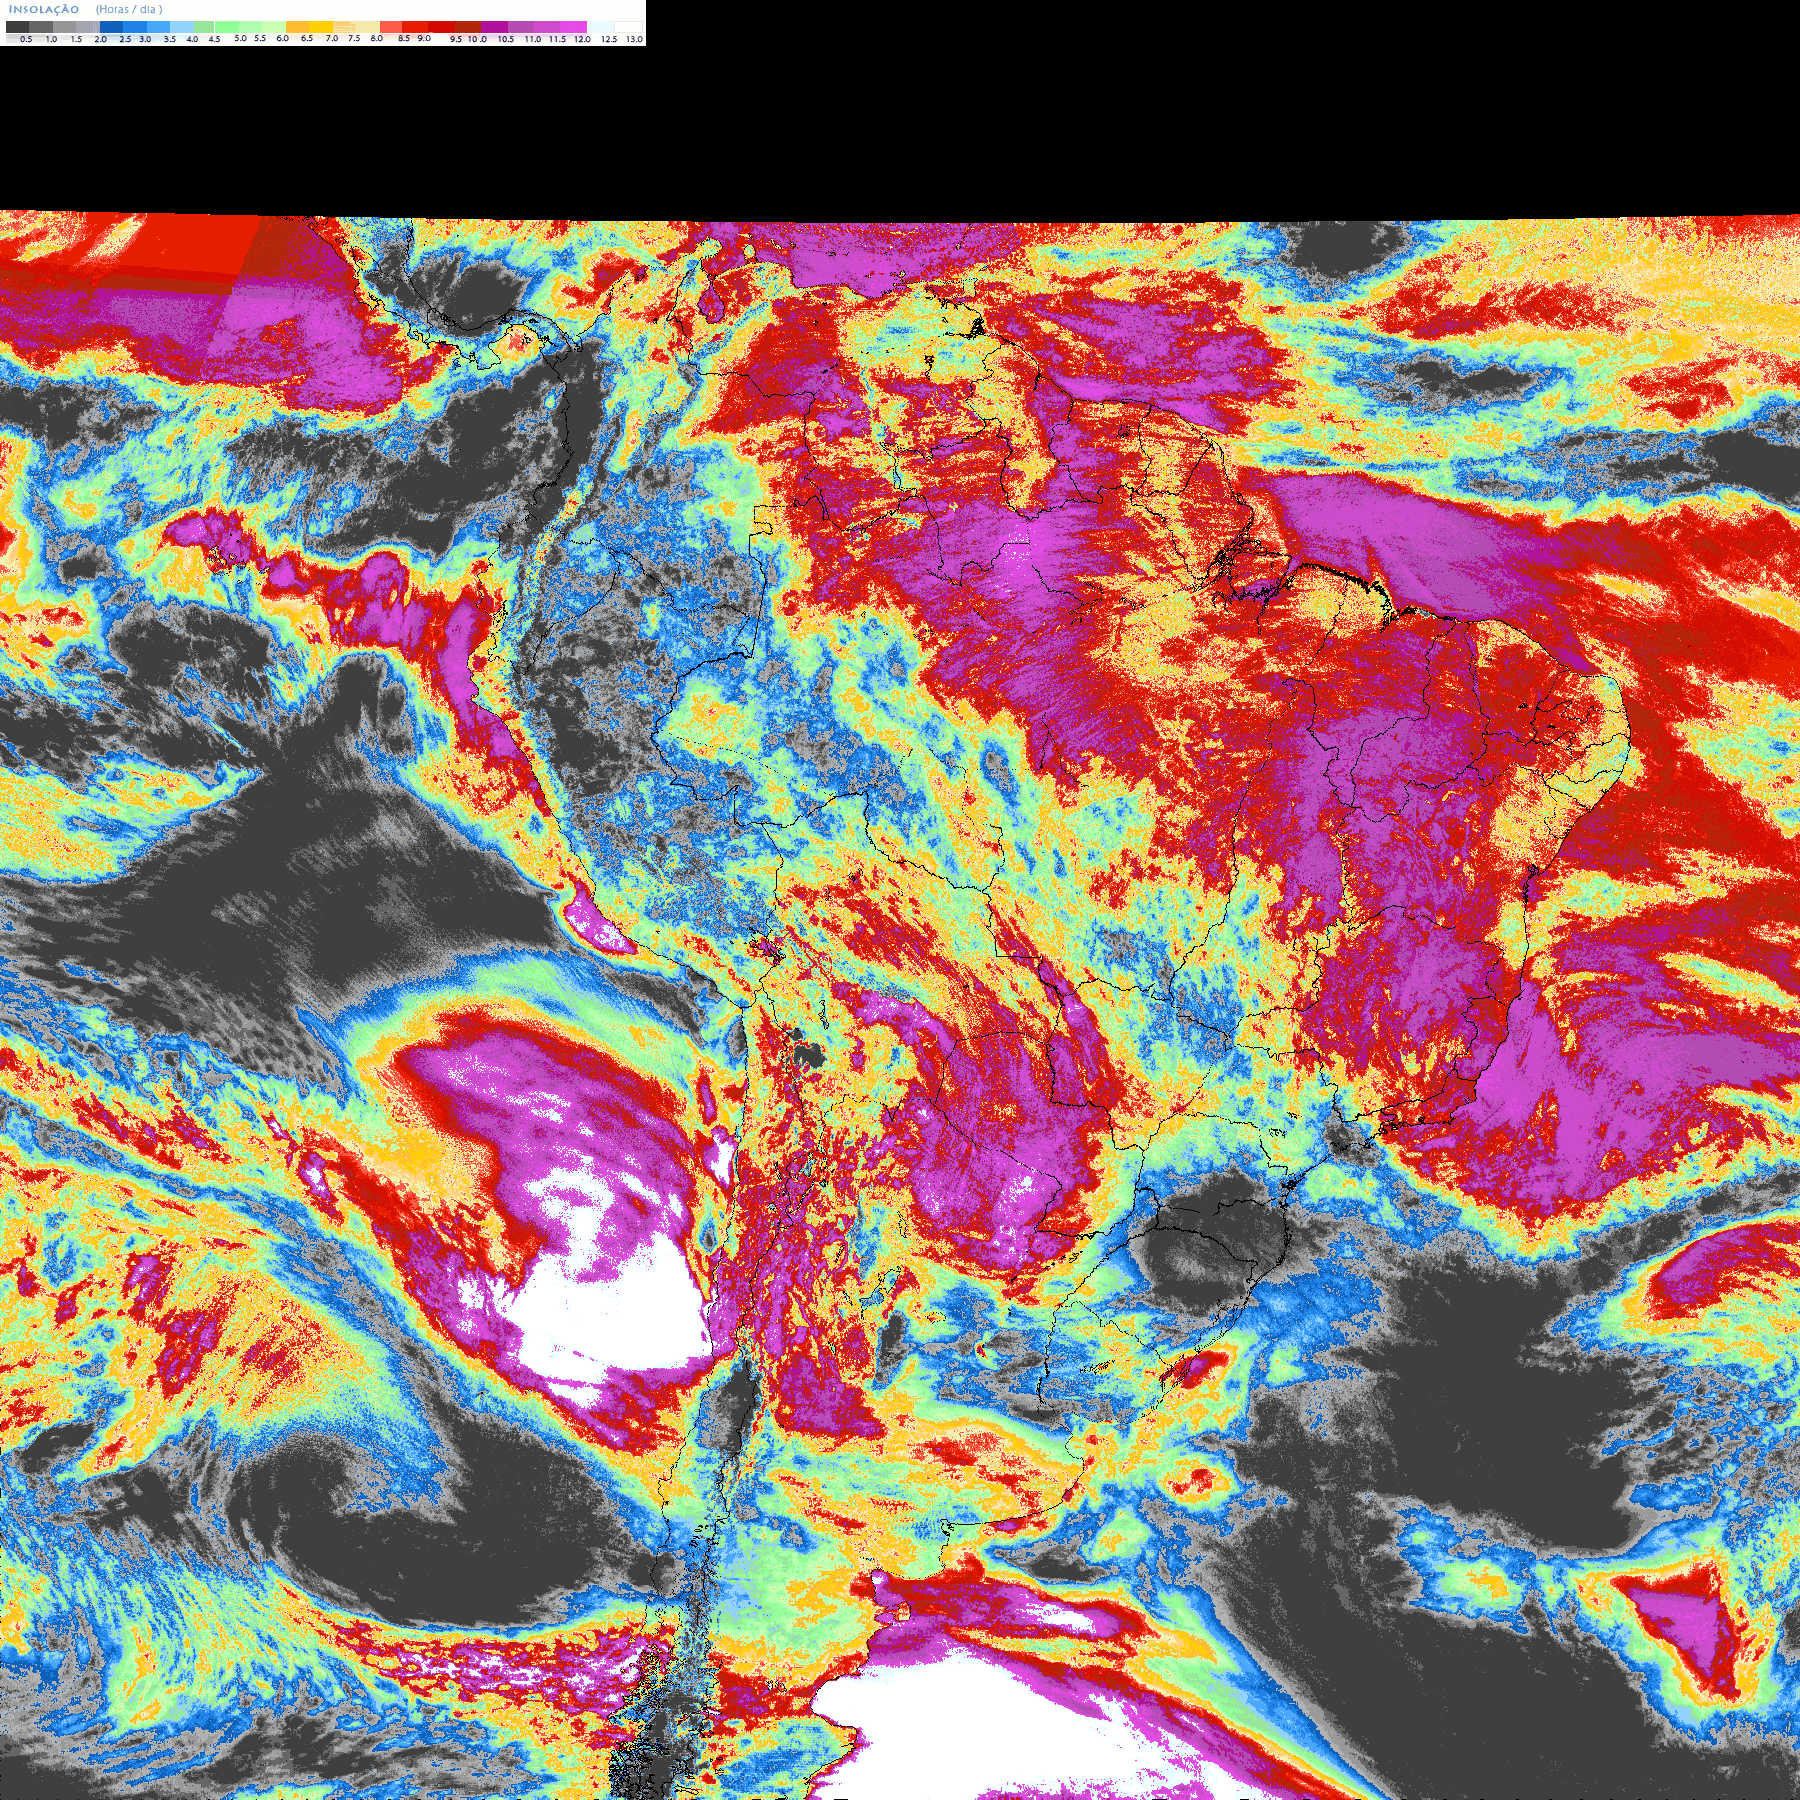
Task: Click the 12.5 legend value
Action: tap(609, 39)
